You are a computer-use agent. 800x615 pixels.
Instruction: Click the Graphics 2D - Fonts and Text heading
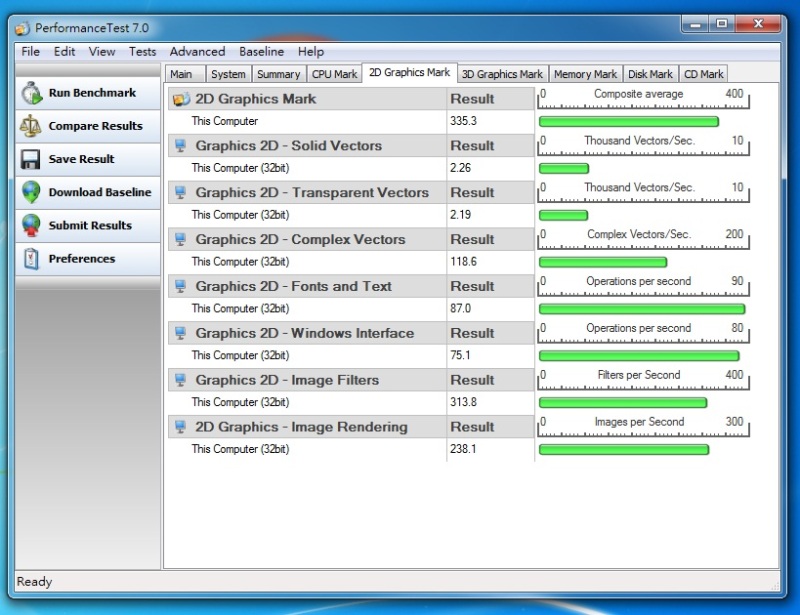pos(293,286)
